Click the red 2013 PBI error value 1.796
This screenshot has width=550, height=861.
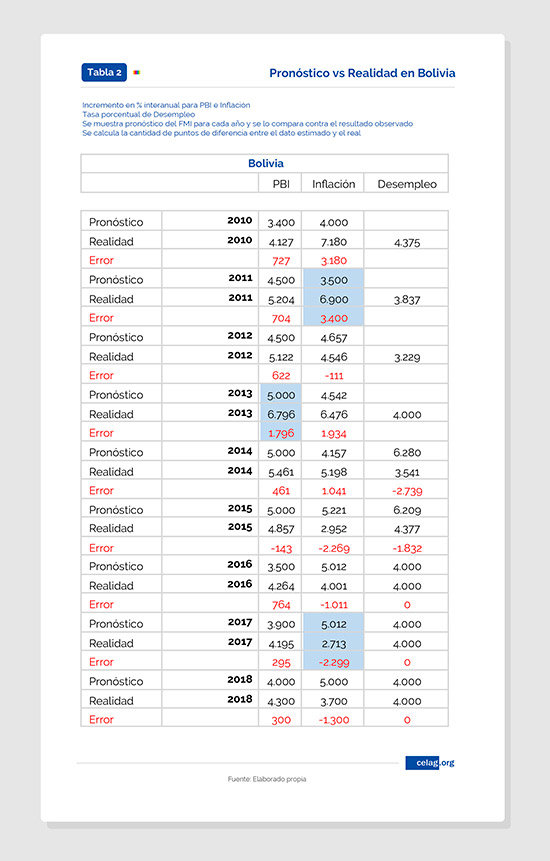point(281,433)
